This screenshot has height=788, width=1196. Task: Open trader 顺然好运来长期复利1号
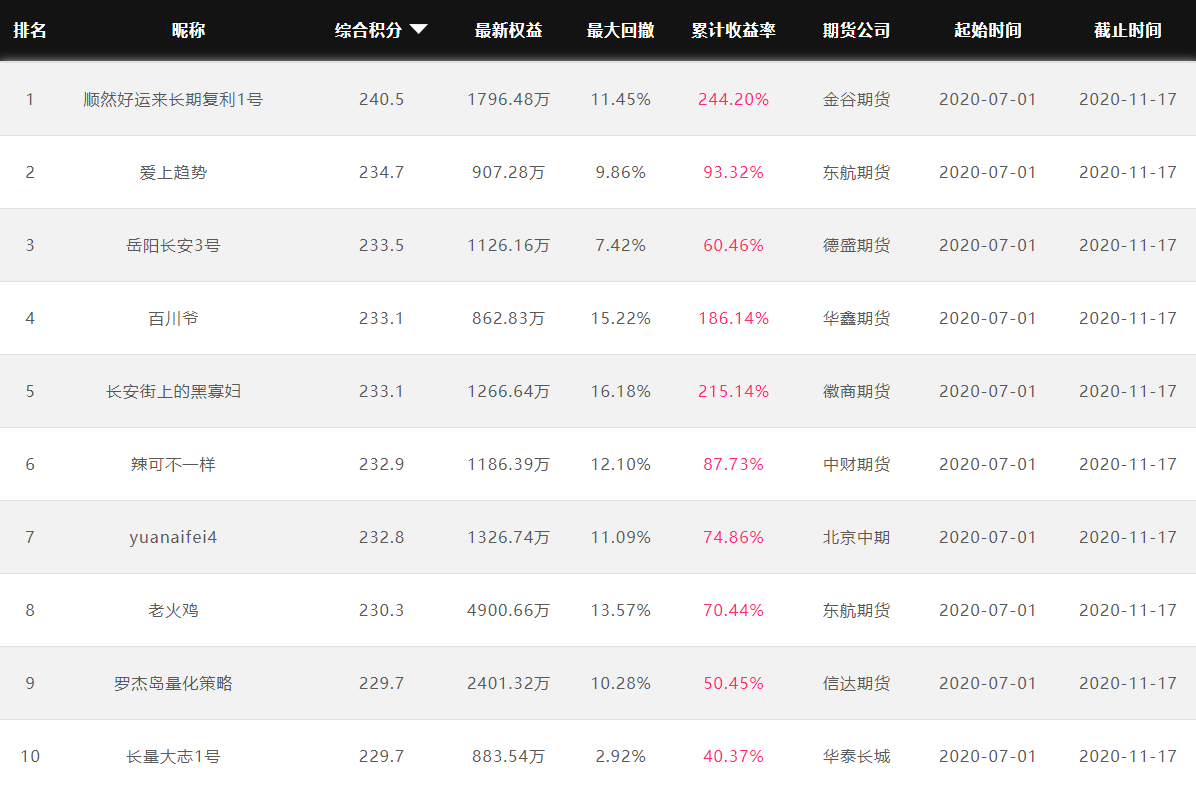(x=173, y=99)
